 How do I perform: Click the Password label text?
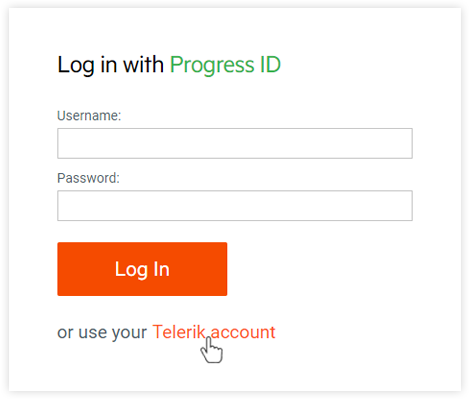click(88, 178)
